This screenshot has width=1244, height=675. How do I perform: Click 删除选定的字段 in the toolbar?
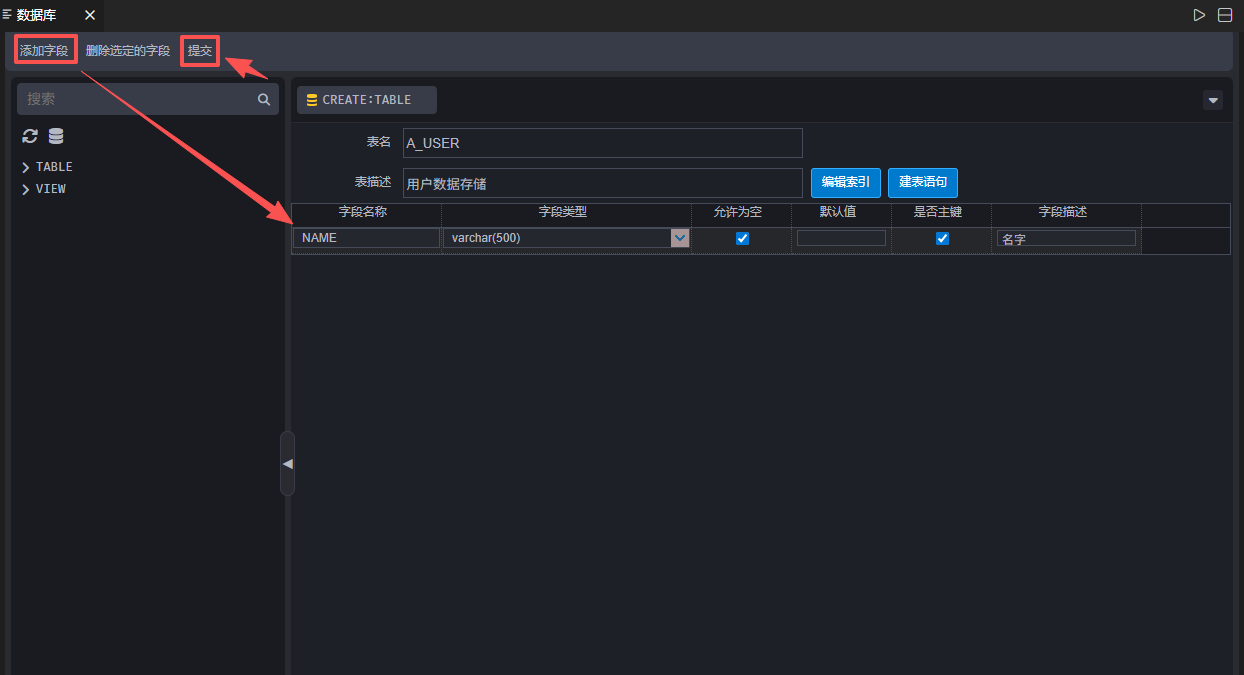click(128, 50)
